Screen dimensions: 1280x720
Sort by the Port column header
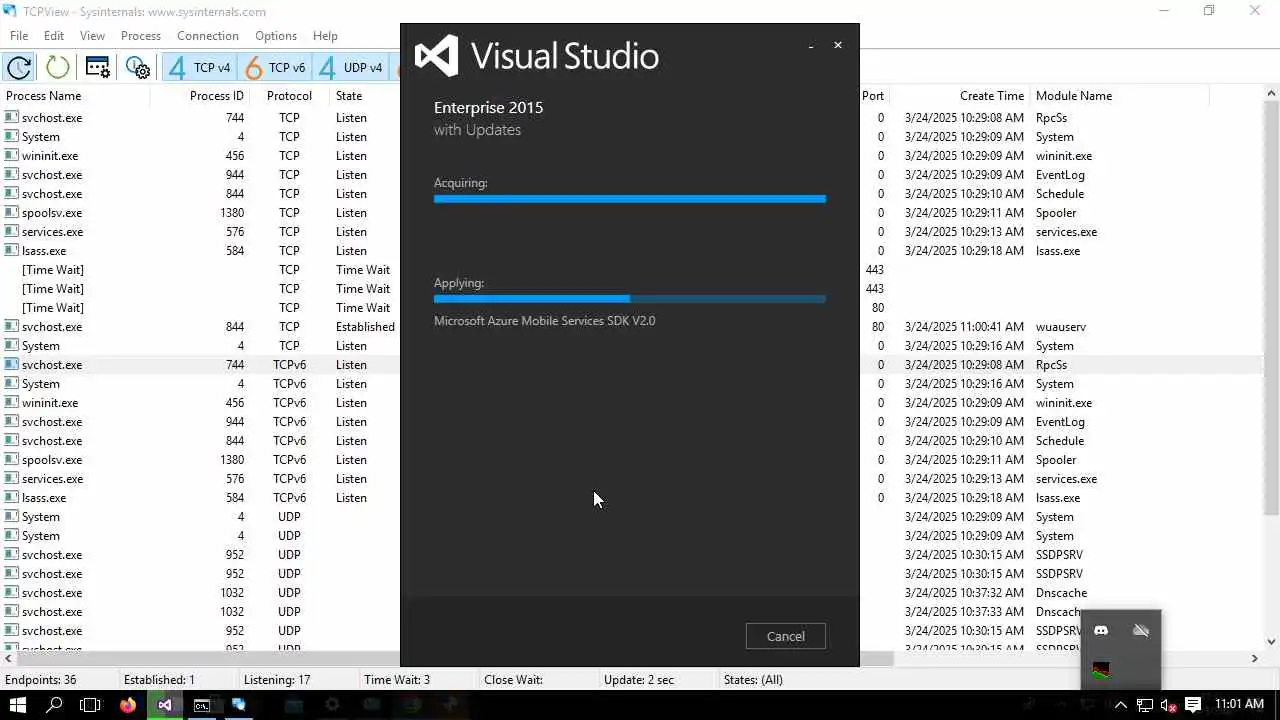point(873,96)
